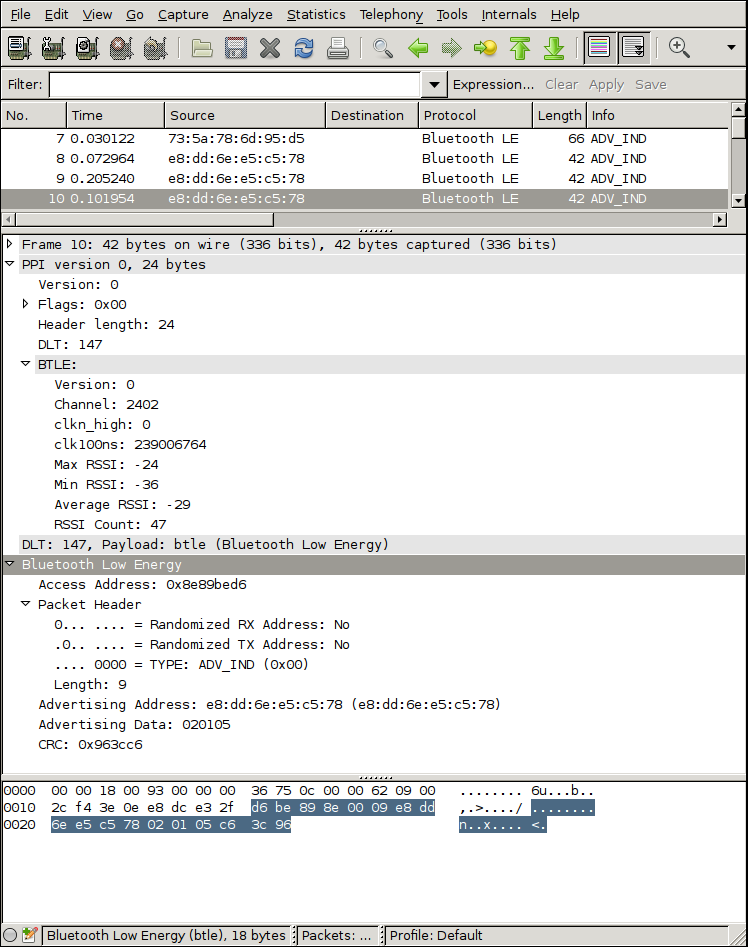Open the Capture menu
The height and width of the screenshot is (947, 748).
(183, 14)
